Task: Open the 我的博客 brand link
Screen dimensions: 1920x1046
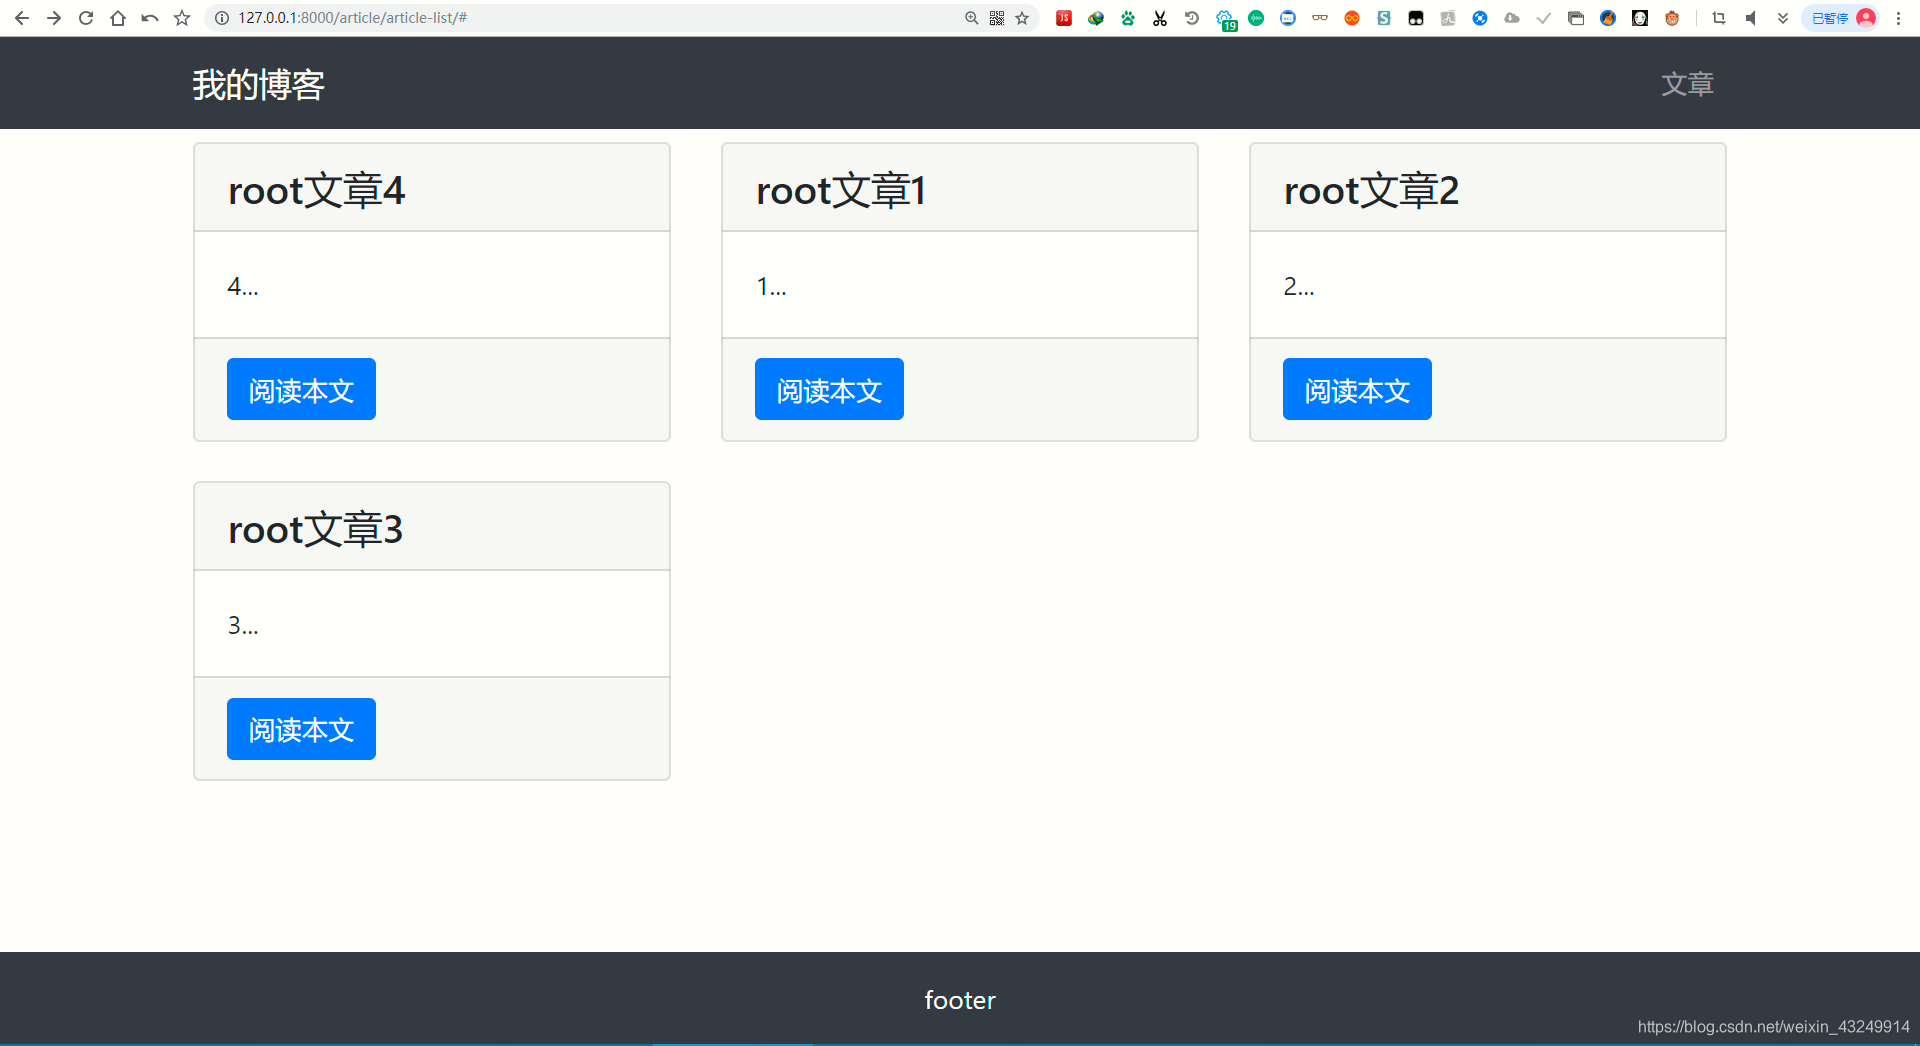Action: click(x=259, y=84)
